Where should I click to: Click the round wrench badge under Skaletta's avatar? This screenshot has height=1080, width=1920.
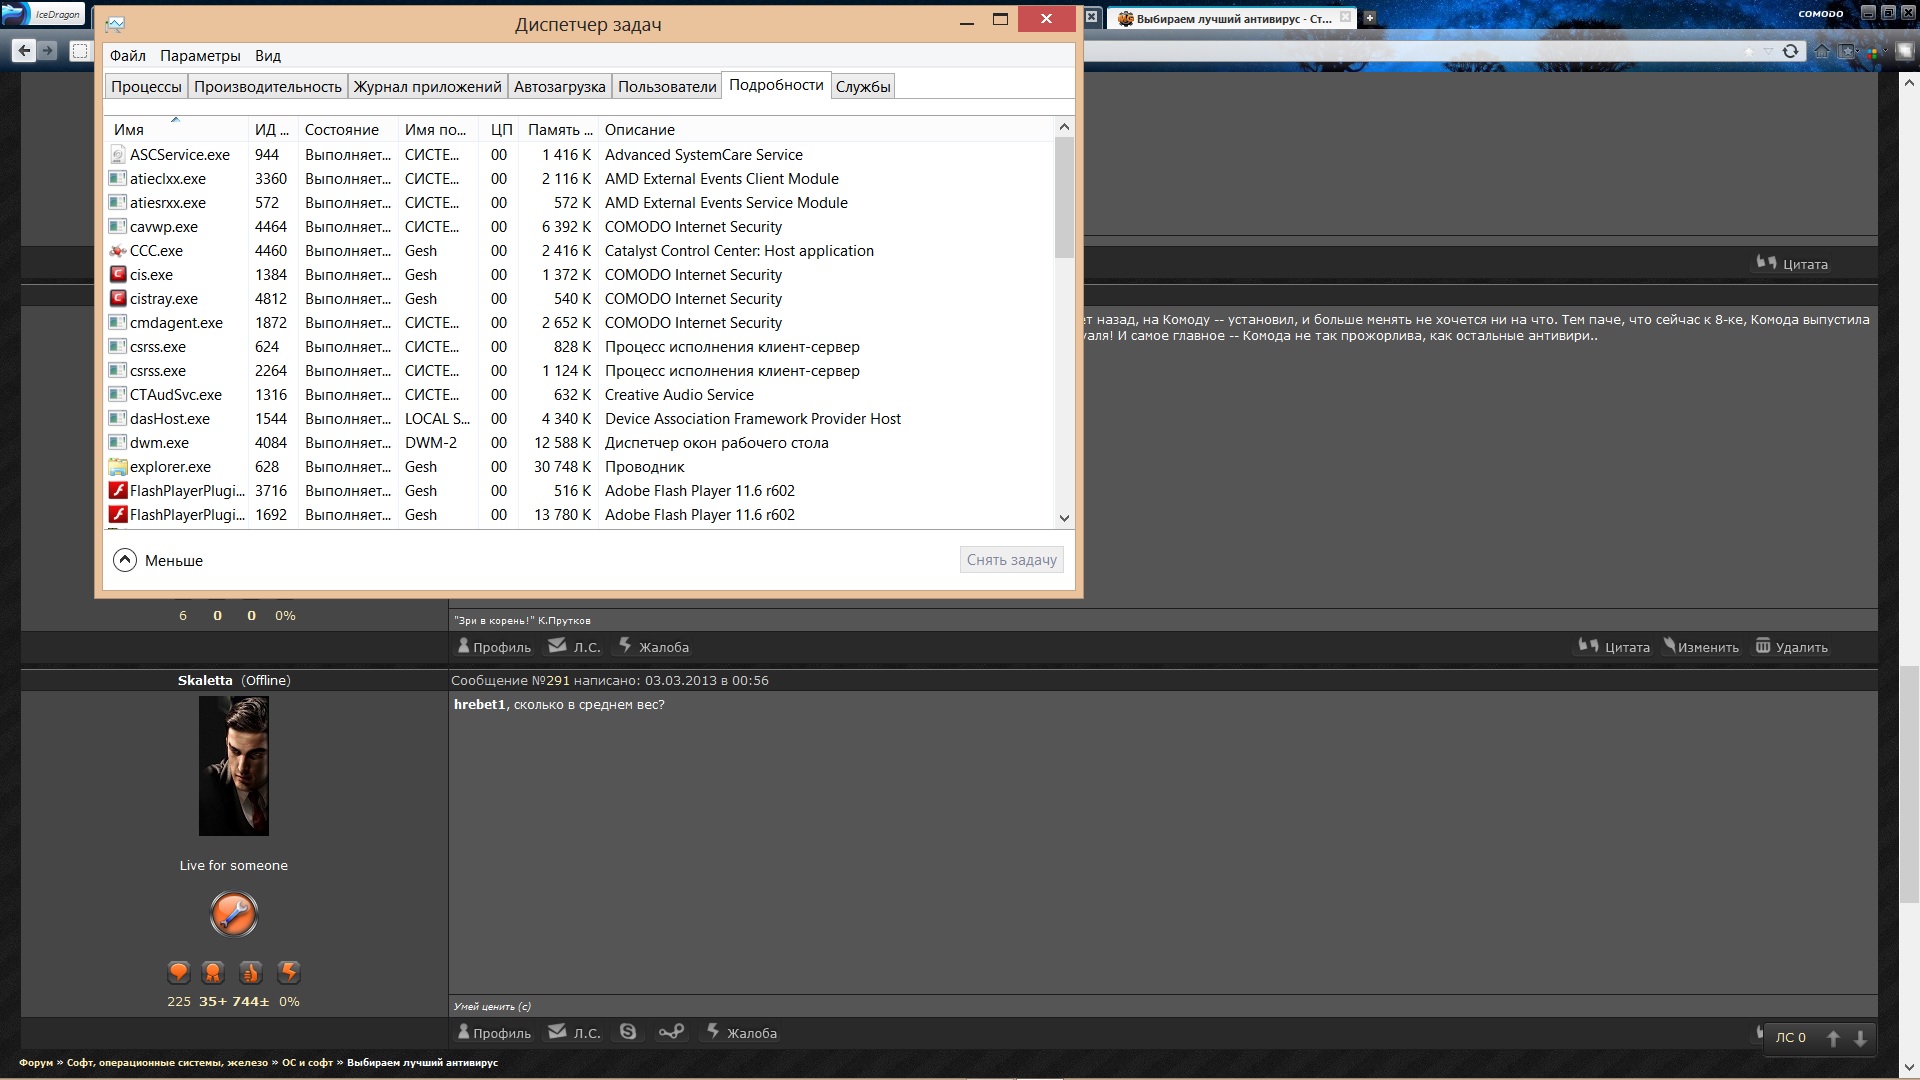pos(234,914)
